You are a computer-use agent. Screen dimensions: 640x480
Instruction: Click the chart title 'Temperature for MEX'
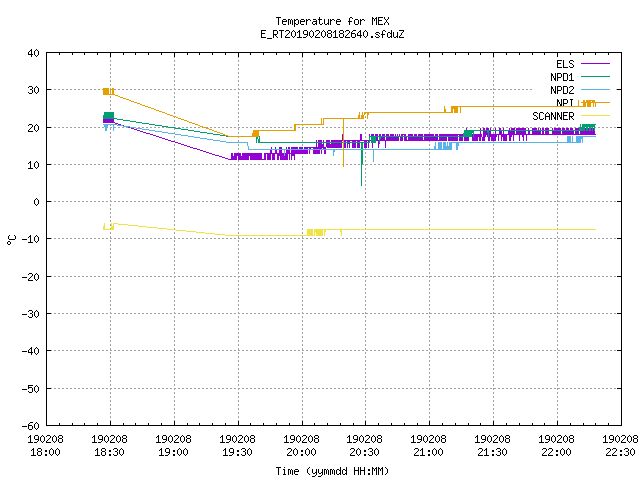(332, 21)
